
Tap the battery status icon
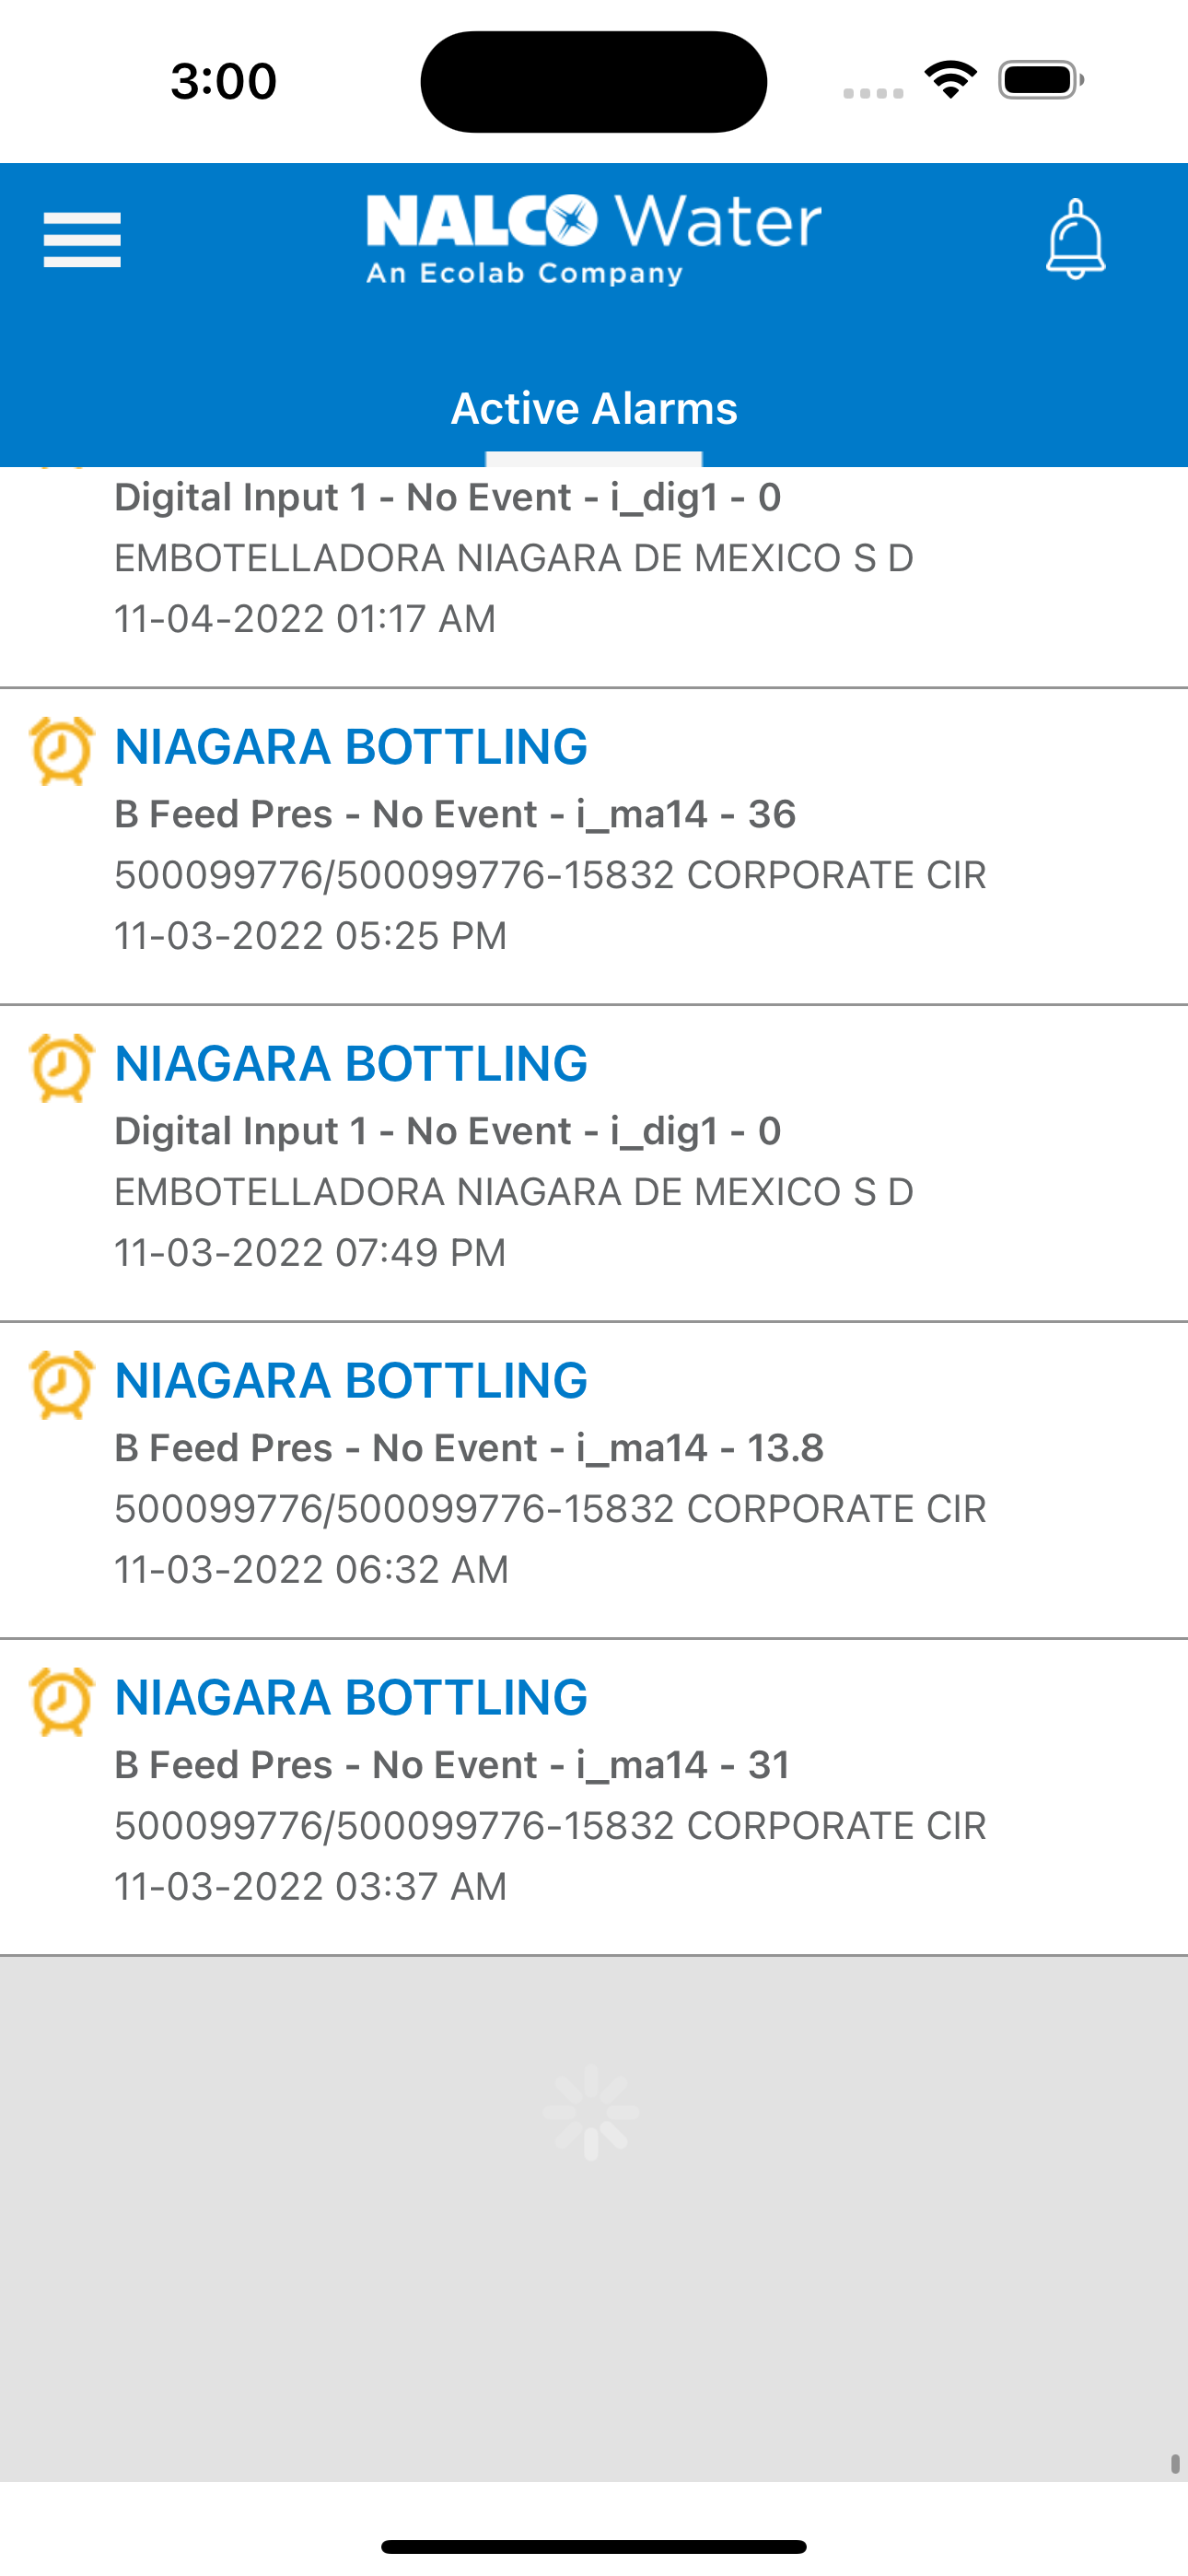pos(1040,80)
